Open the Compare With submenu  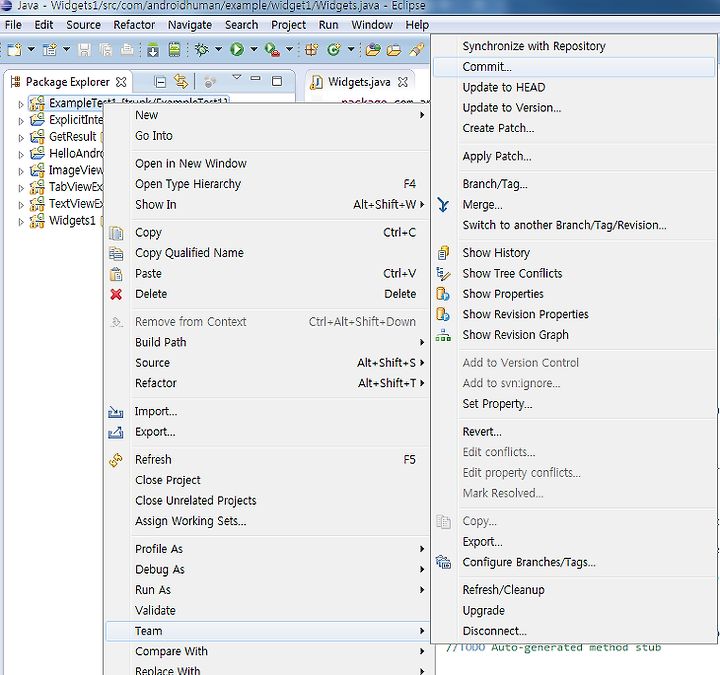coord(267,652)
